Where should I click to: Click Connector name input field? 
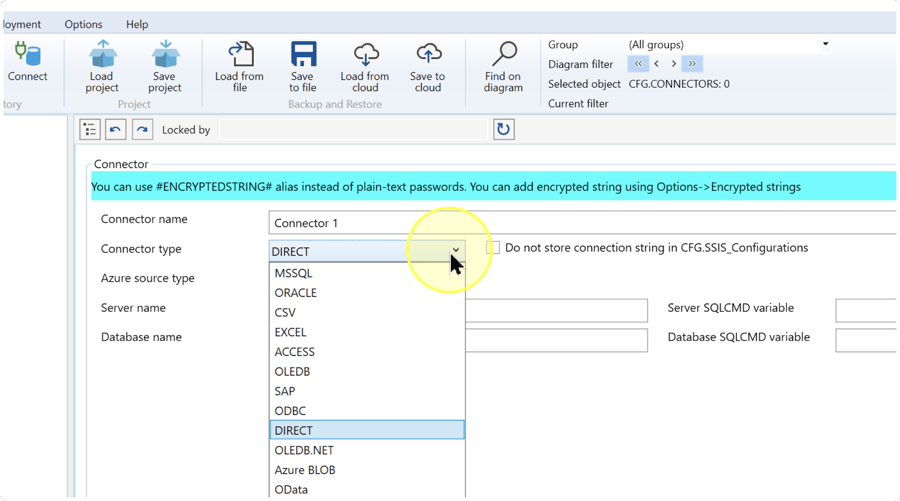582,223
